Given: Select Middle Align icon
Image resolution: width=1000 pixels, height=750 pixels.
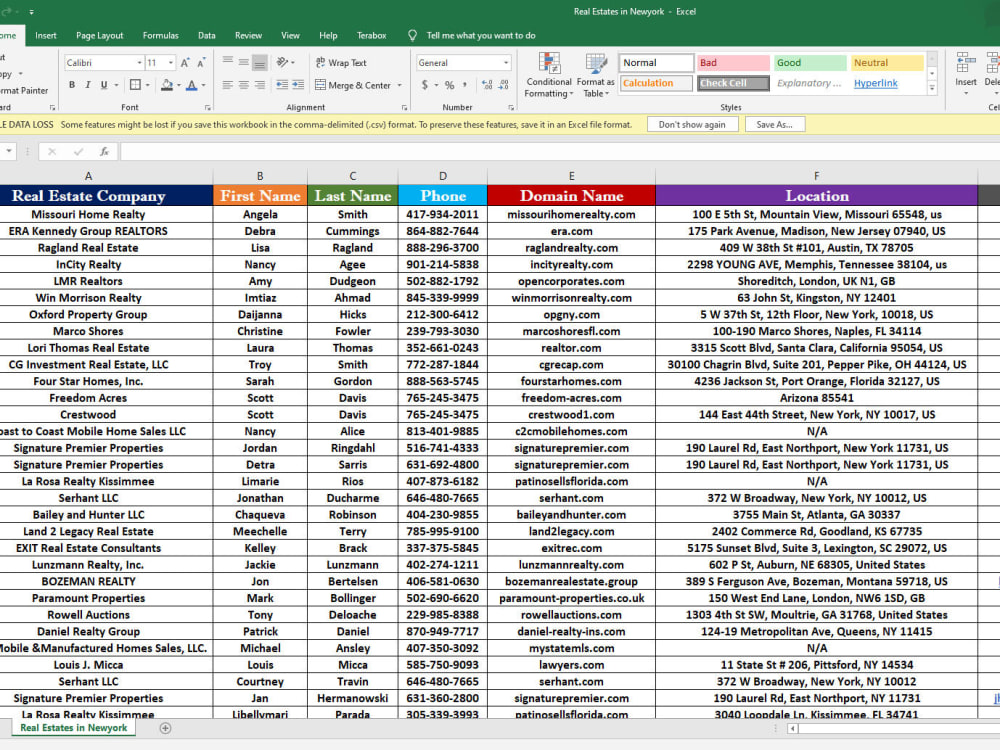Looking at the screenshot, I should coord(244,62).
